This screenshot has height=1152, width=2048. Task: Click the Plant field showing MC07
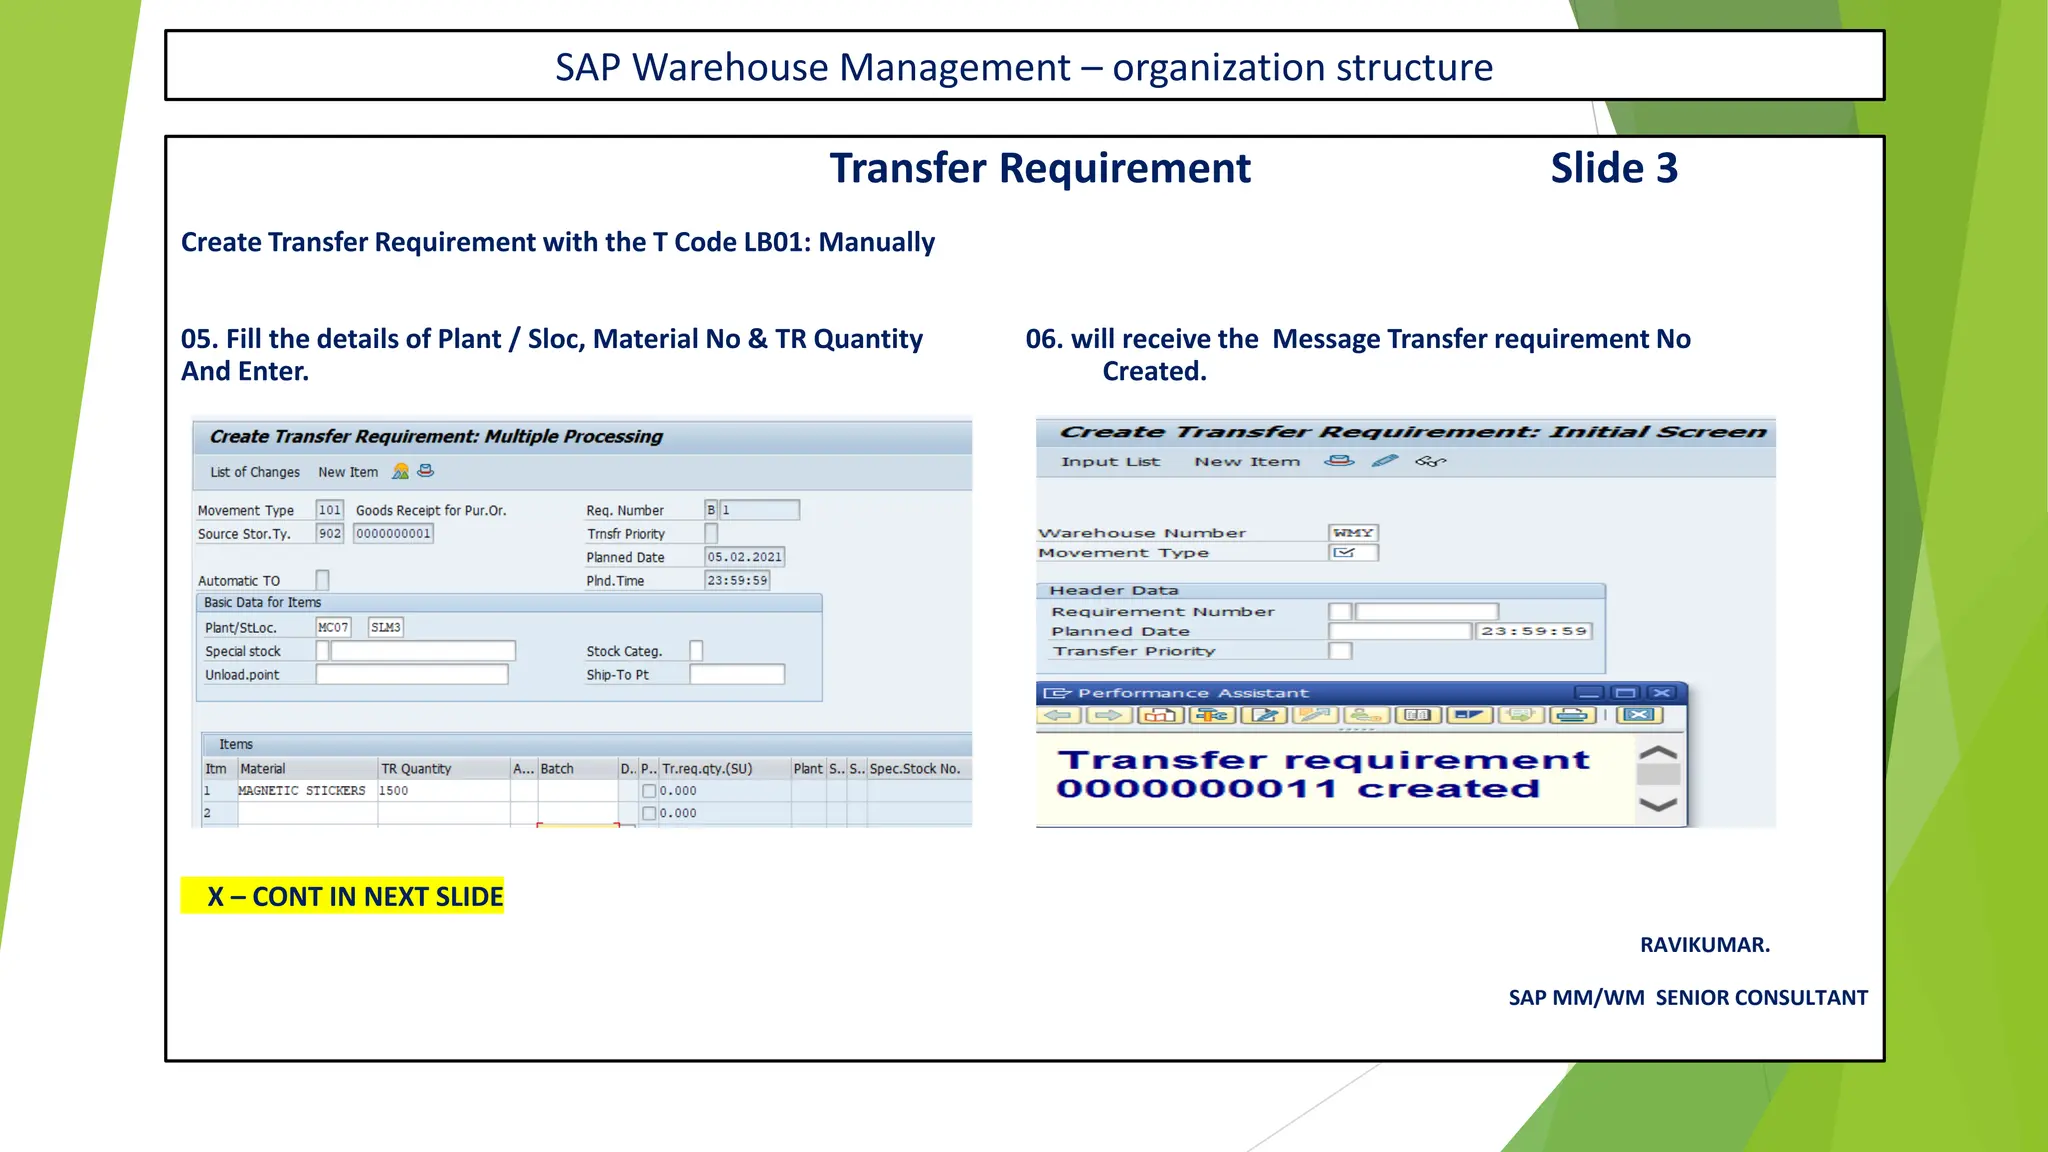(334, 628)
